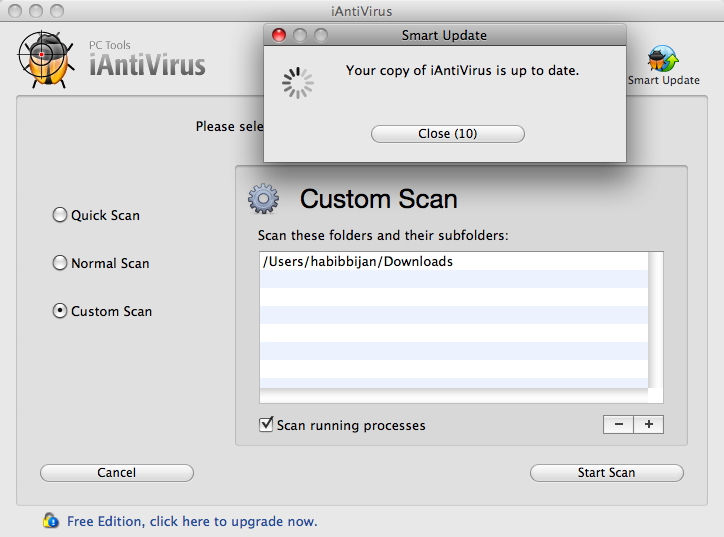Click the spinning progress indicator in Smart Update
Screen dimensions: 724x537
(x=298, y=83)
